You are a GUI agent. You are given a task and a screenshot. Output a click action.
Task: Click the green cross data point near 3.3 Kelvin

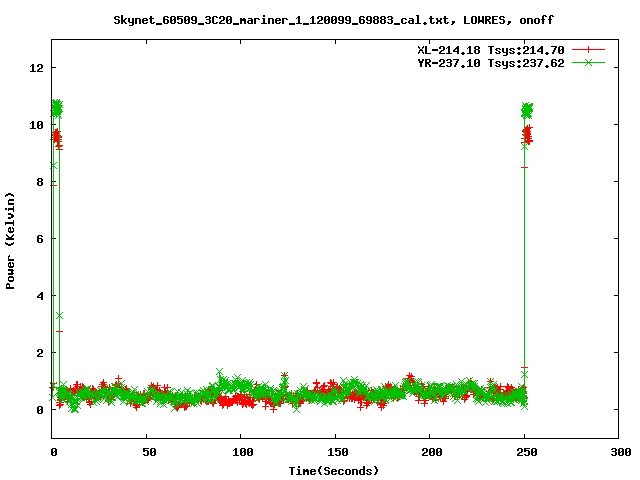tap(60, 316)
